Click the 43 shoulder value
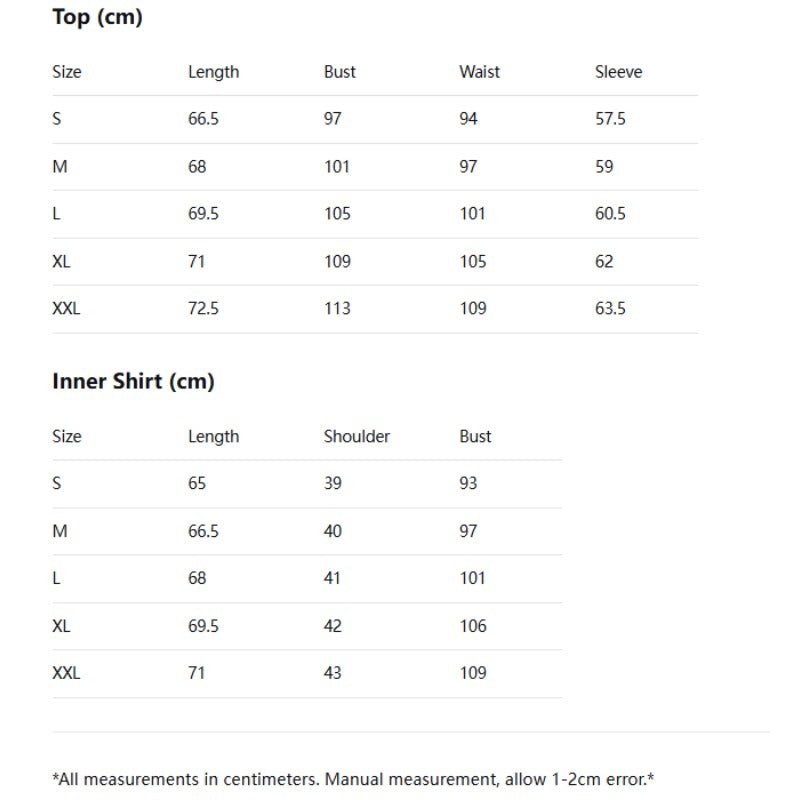Viewport: 800px width, 800px height. click(332, 673)
